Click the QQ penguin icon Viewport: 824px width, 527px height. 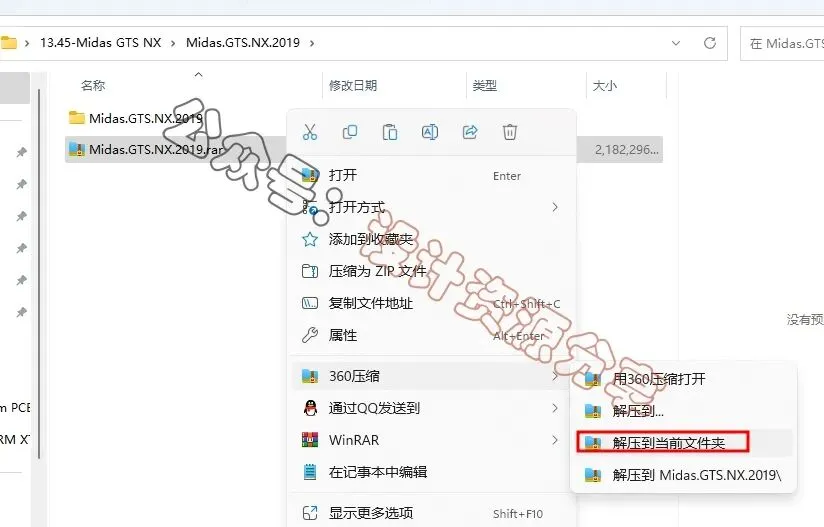point(311,408)
